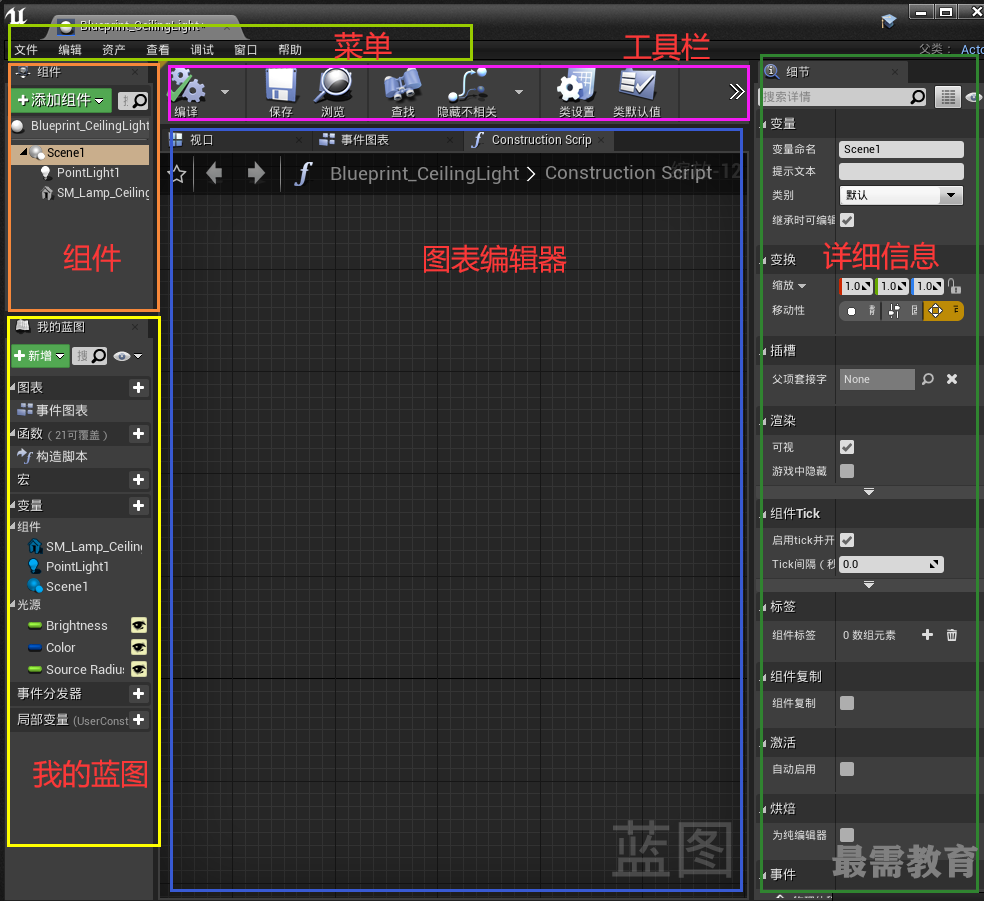Add a new graph with 图表 plus
984x901 pixels.
pyautogui.click(x=139, y=388)
